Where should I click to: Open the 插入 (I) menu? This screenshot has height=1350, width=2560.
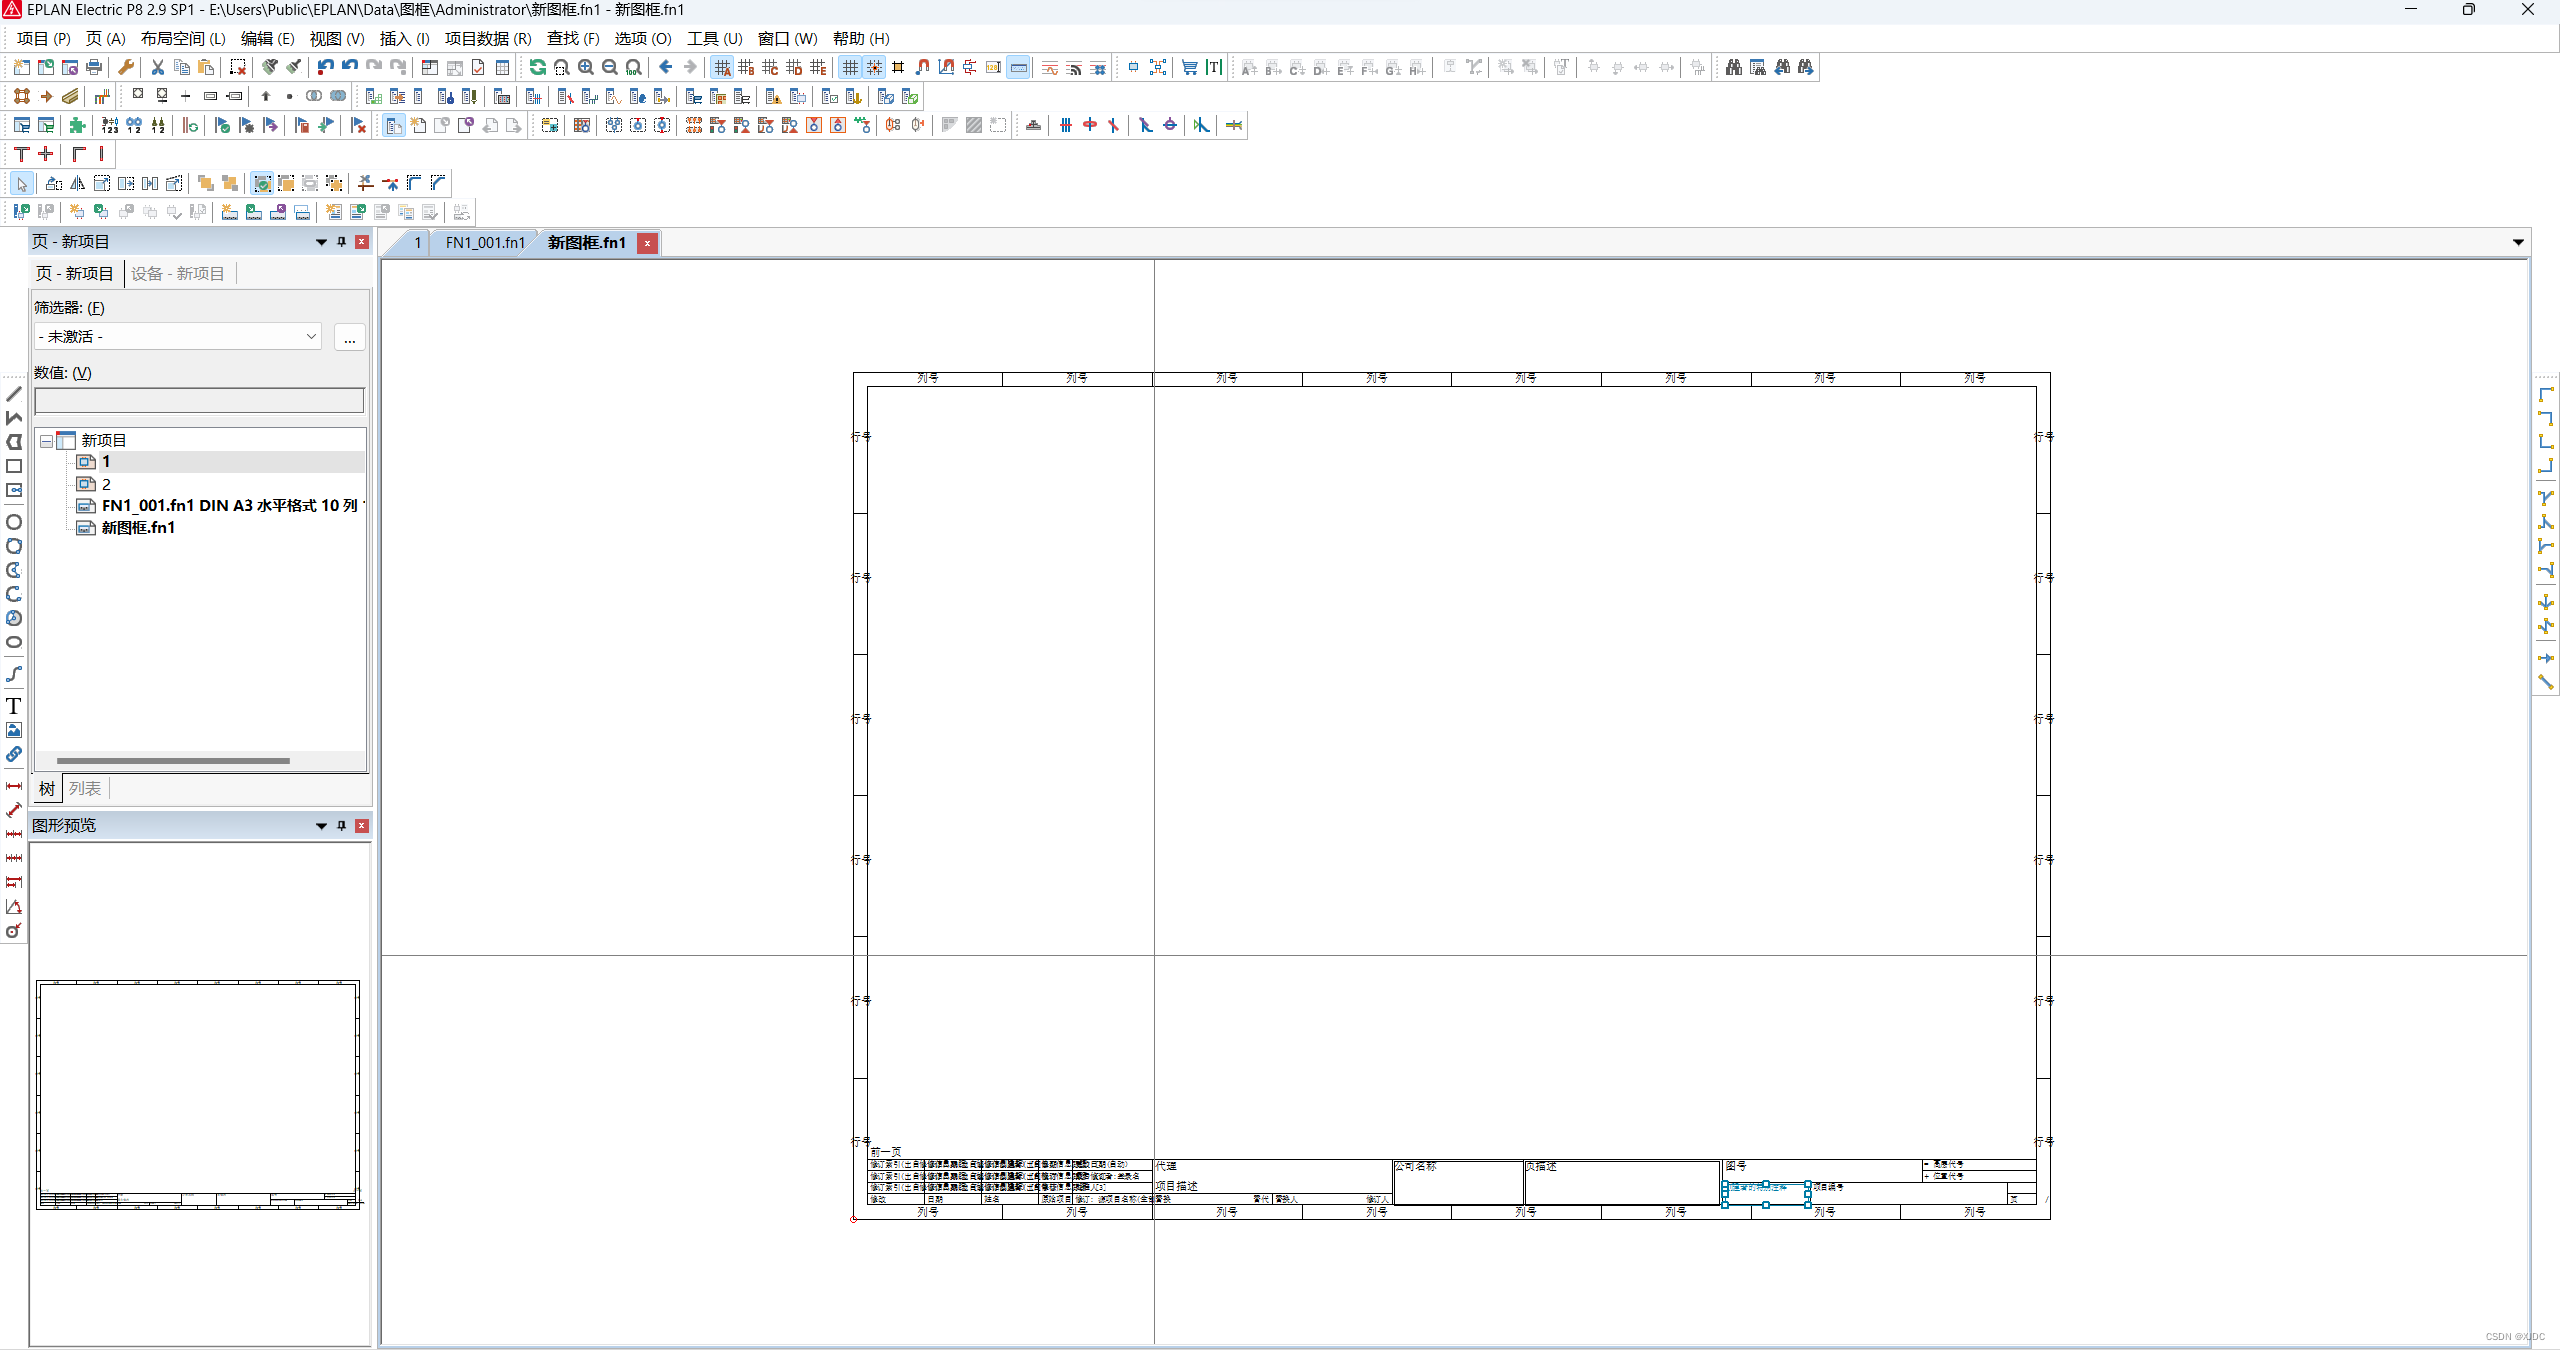pos(404,38)
